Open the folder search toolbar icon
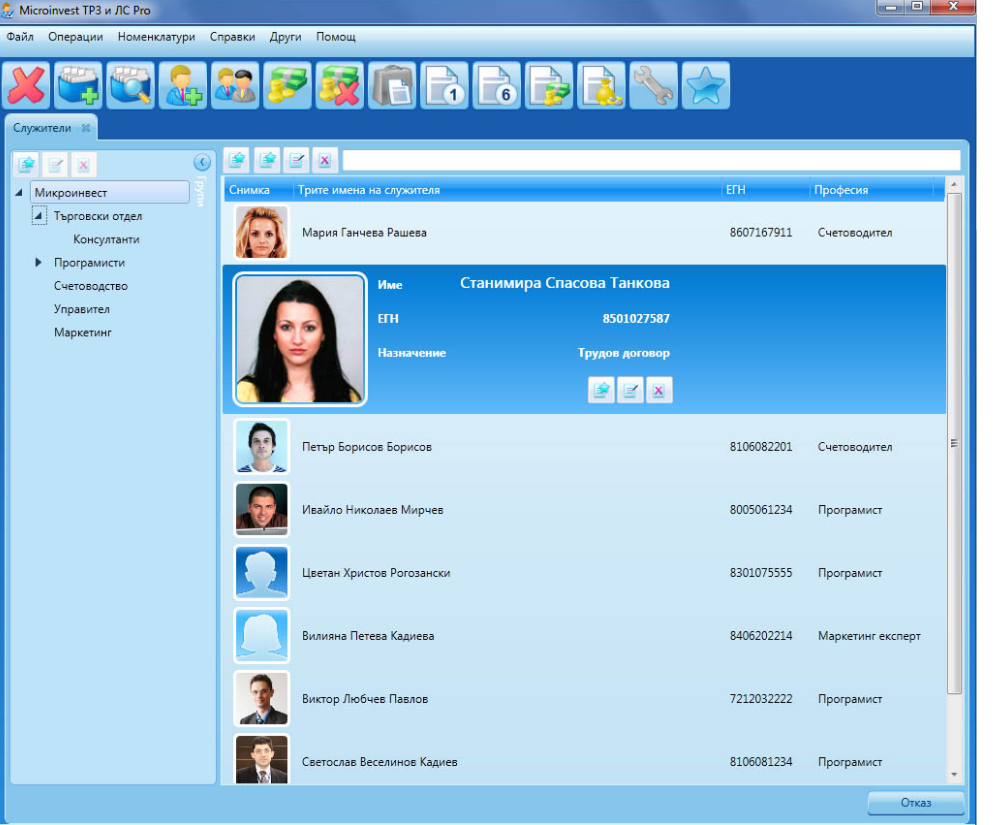The height and width of the screenshot is (825, 999). click(131, 86)
